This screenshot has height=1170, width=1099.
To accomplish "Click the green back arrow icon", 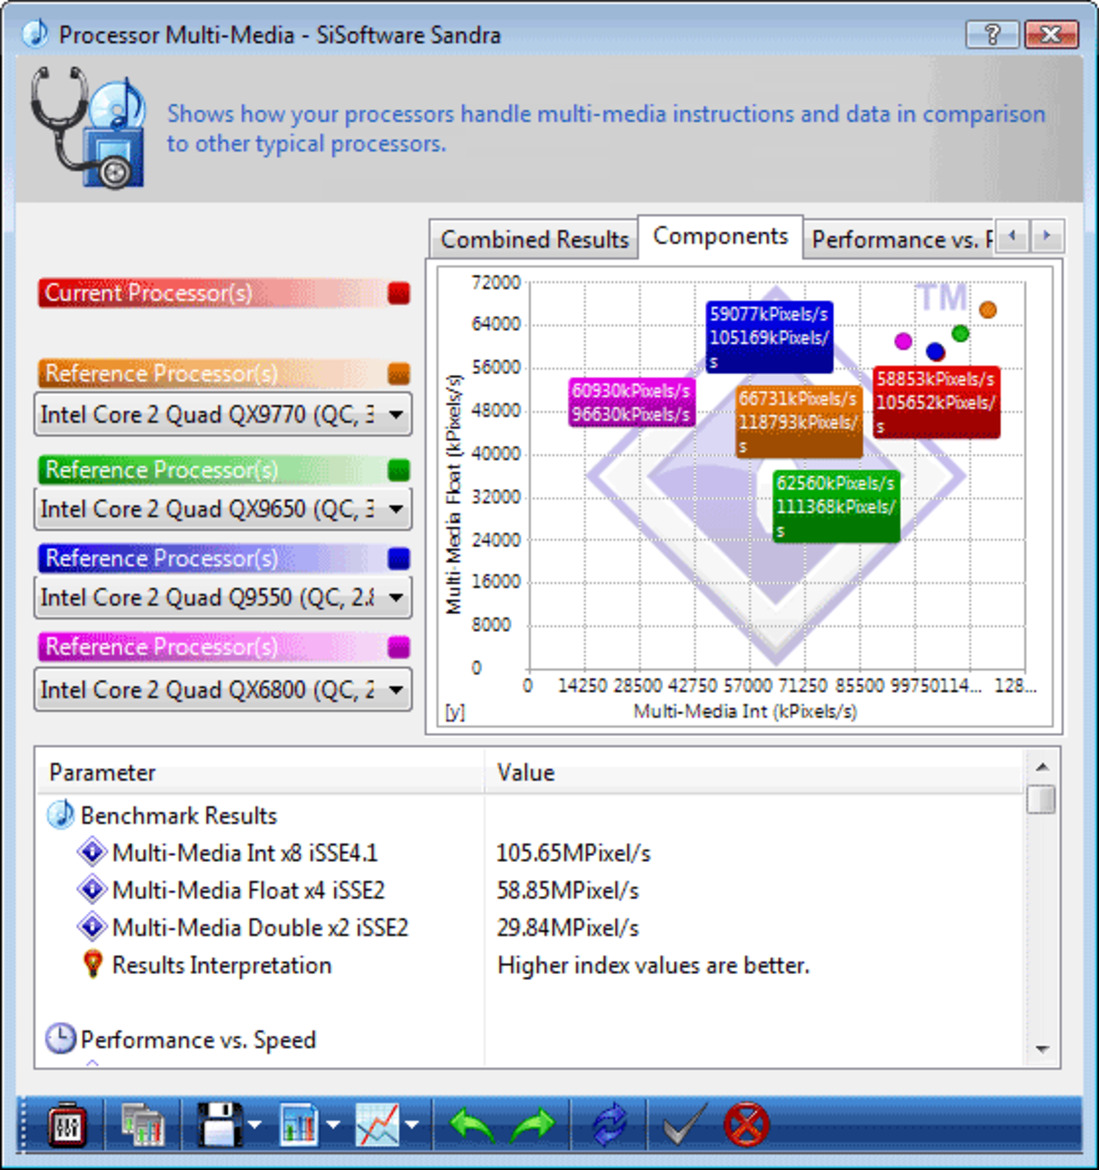I will [472, 1125].
